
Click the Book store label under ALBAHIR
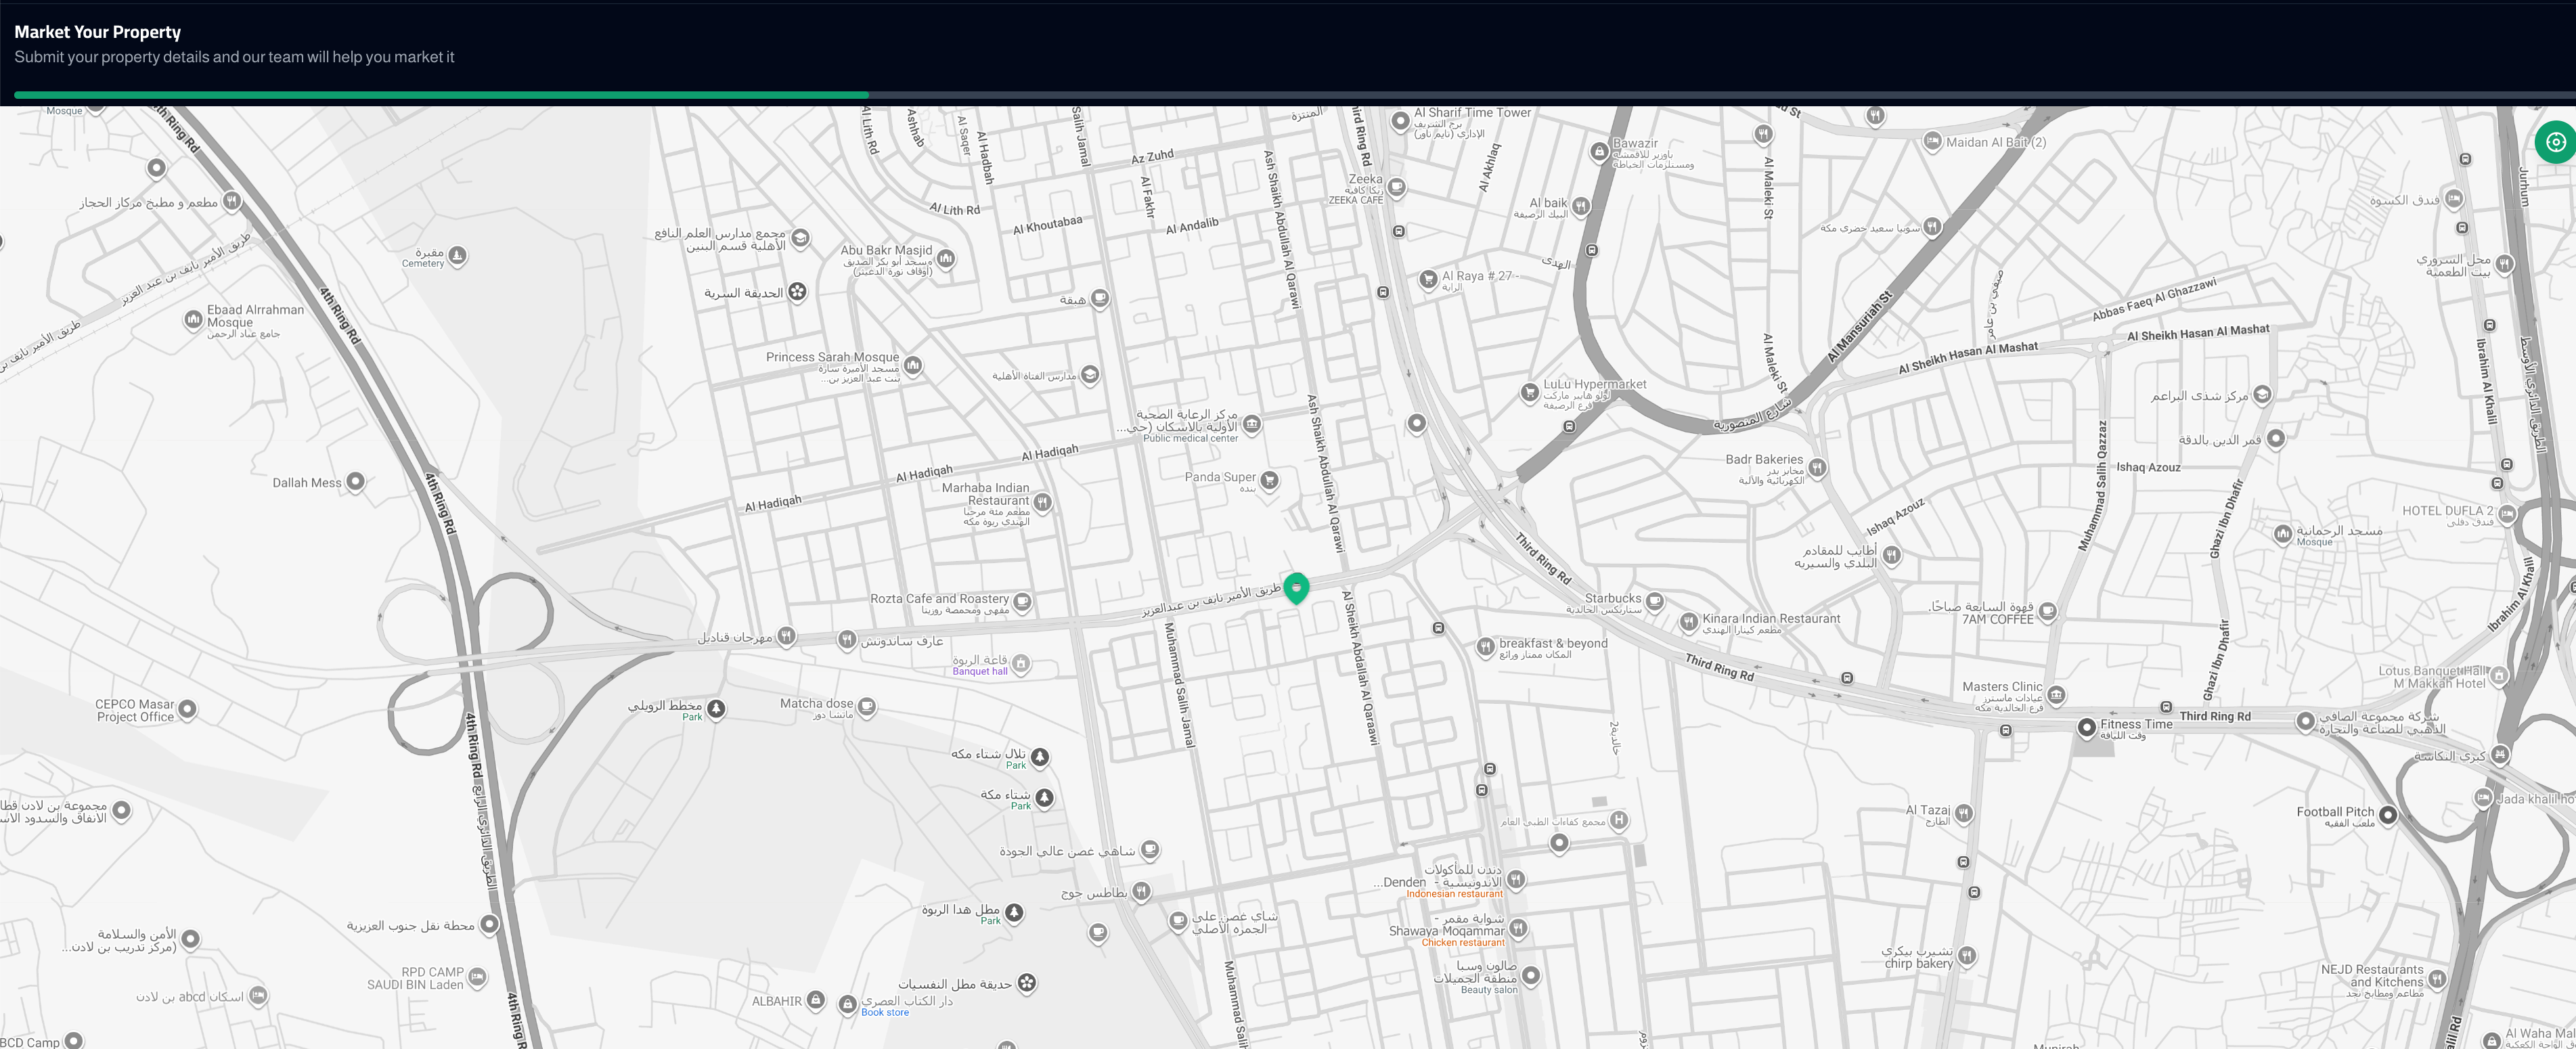(884, 1012)
